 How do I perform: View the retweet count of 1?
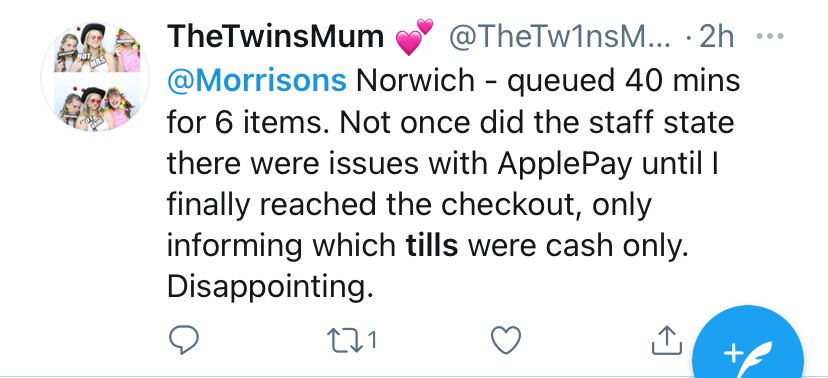[372, 341]
